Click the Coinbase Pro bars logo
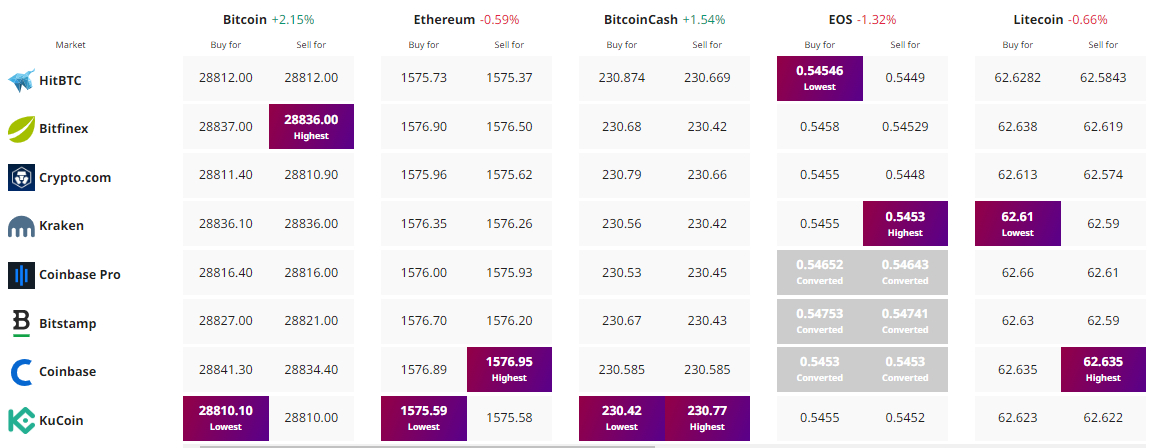This screenshot has width=1152, height=448. (x=22, y=275)
